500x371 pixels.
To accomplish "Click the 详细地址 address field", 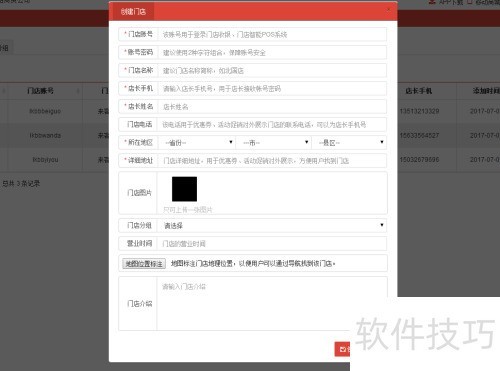I will (x=272, y=161).
